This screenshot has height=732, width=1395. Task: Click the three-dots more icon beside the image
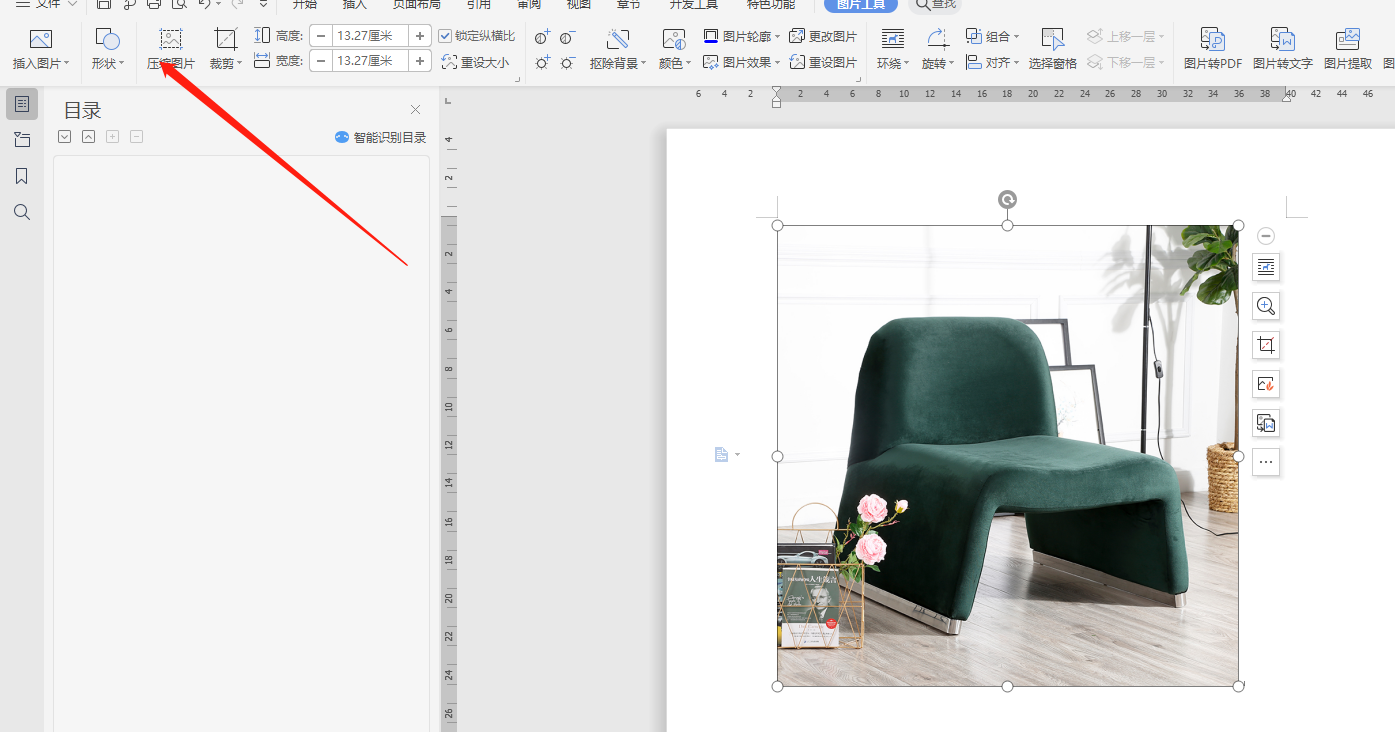tap(1266, 462)
